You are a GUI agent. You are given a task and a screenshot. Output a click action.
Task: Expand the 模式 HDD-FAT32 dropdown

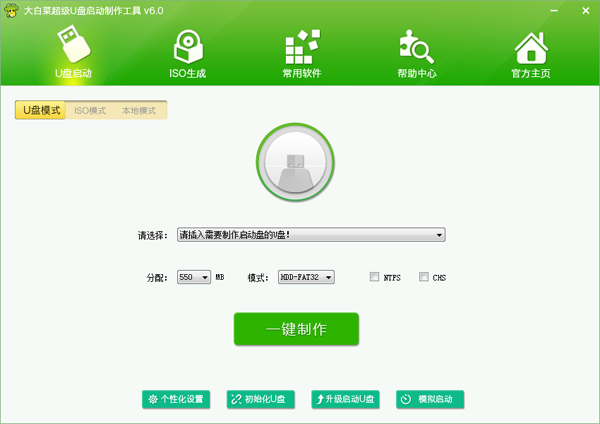pyautogui.click(x=306, y=277)
